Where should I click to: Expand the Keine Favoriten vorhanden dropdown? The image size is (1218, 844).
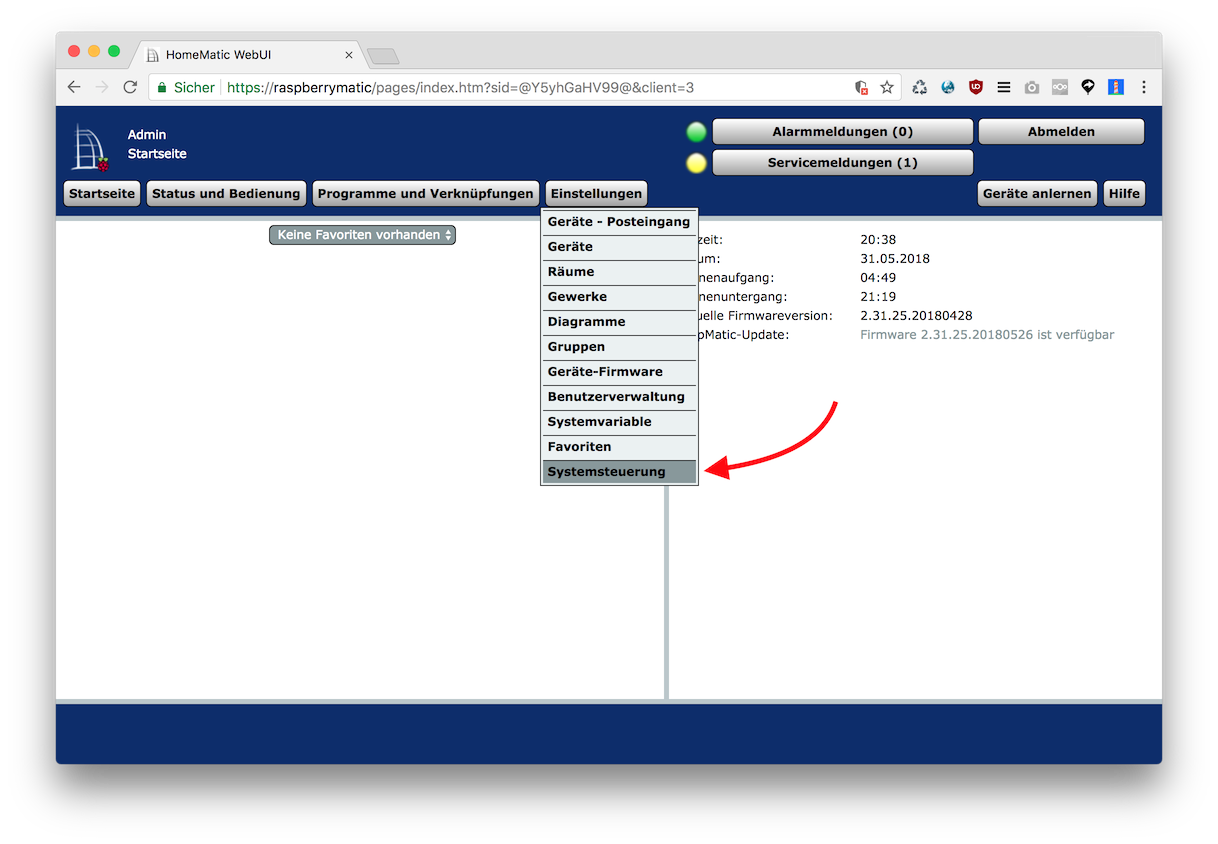click(362, 235)
